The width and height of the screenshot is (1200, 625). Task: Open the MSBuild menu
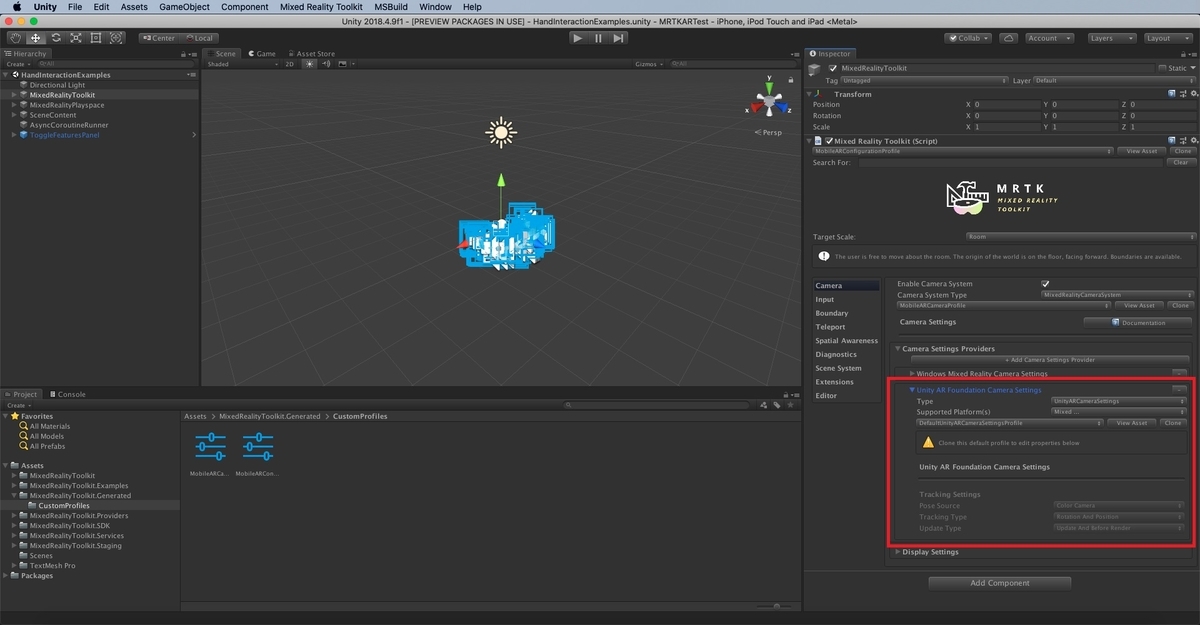(x=391, y=7)
